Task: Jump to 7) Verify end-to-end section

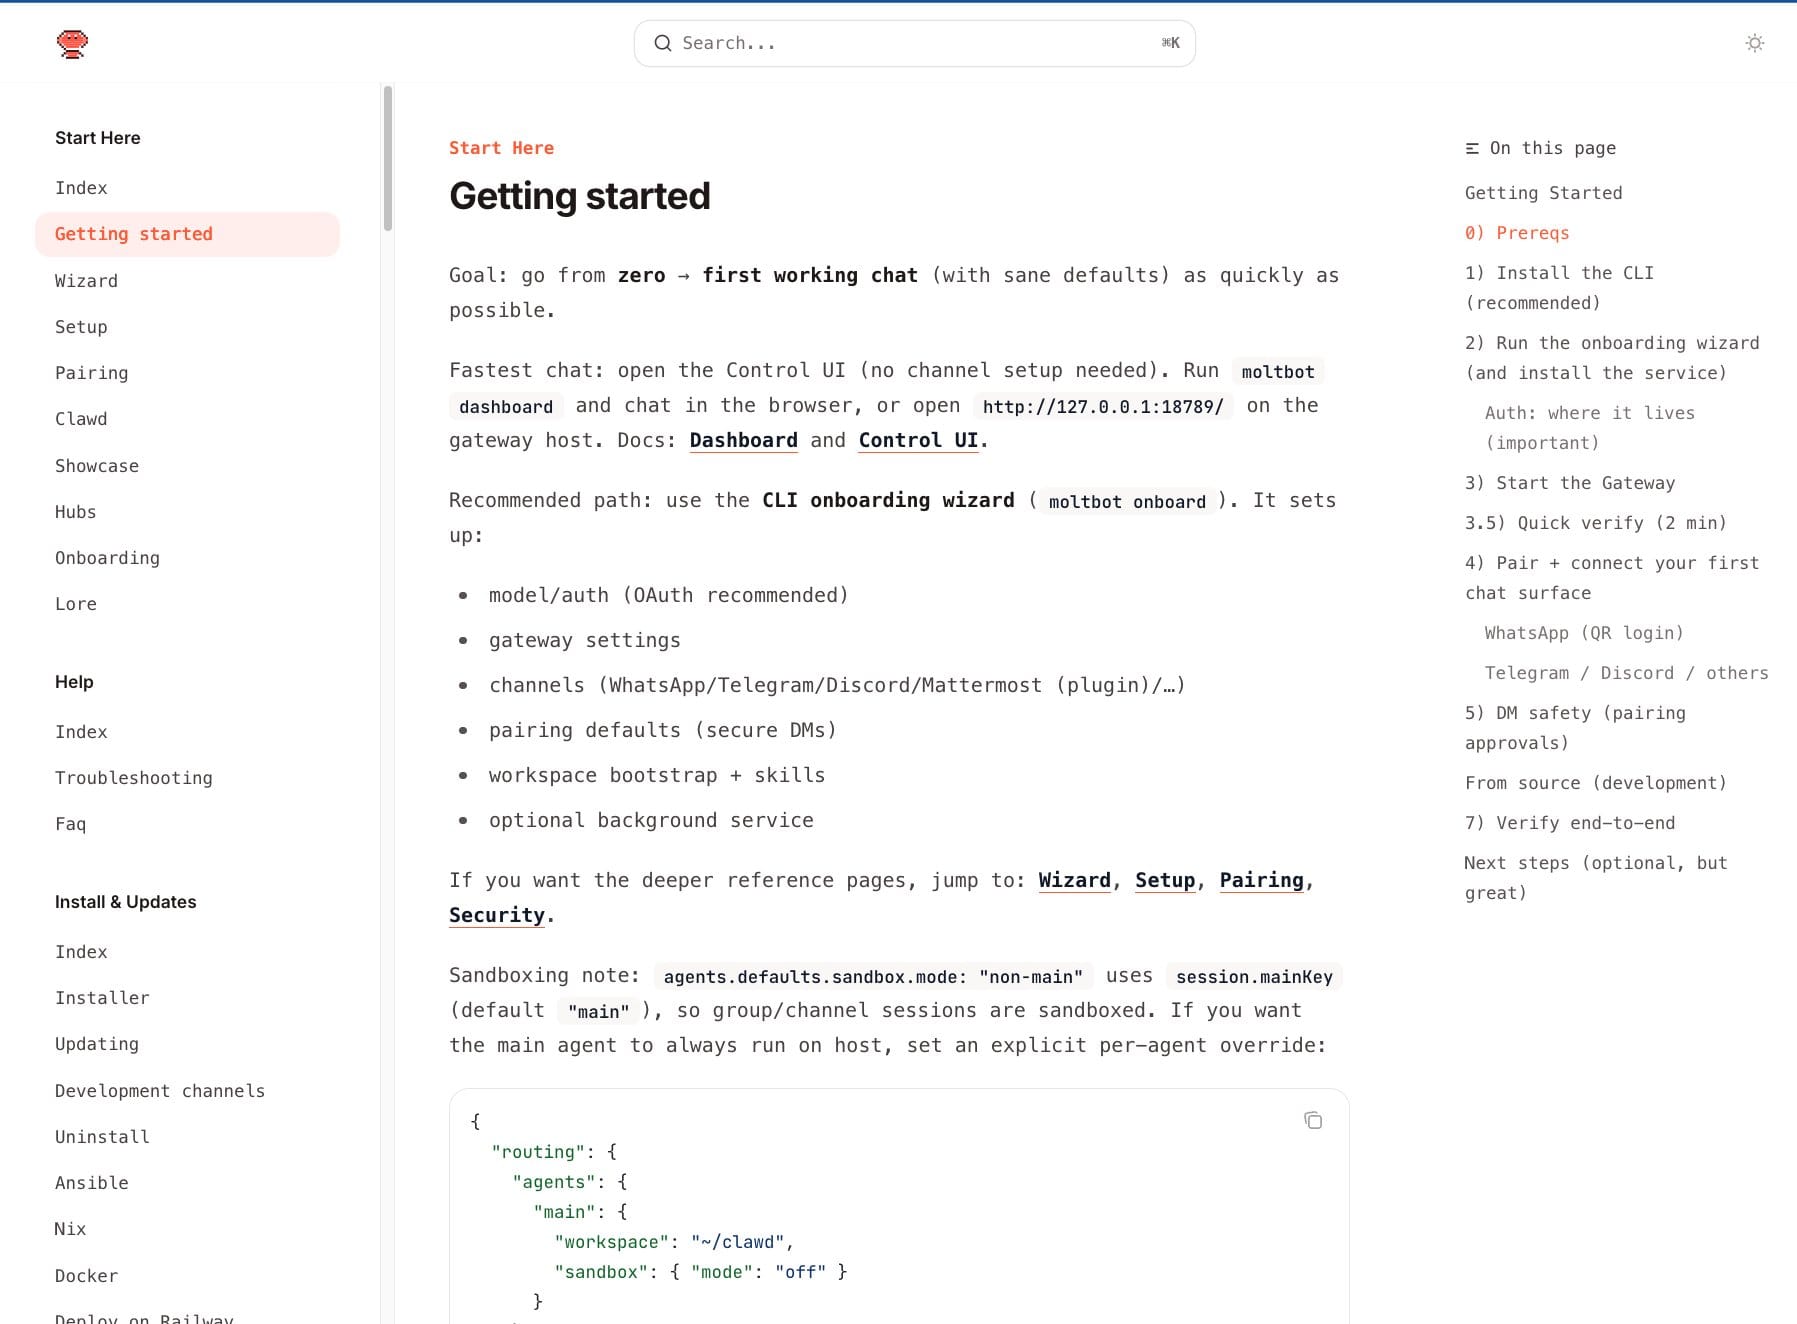Action: coord(1569,823)
